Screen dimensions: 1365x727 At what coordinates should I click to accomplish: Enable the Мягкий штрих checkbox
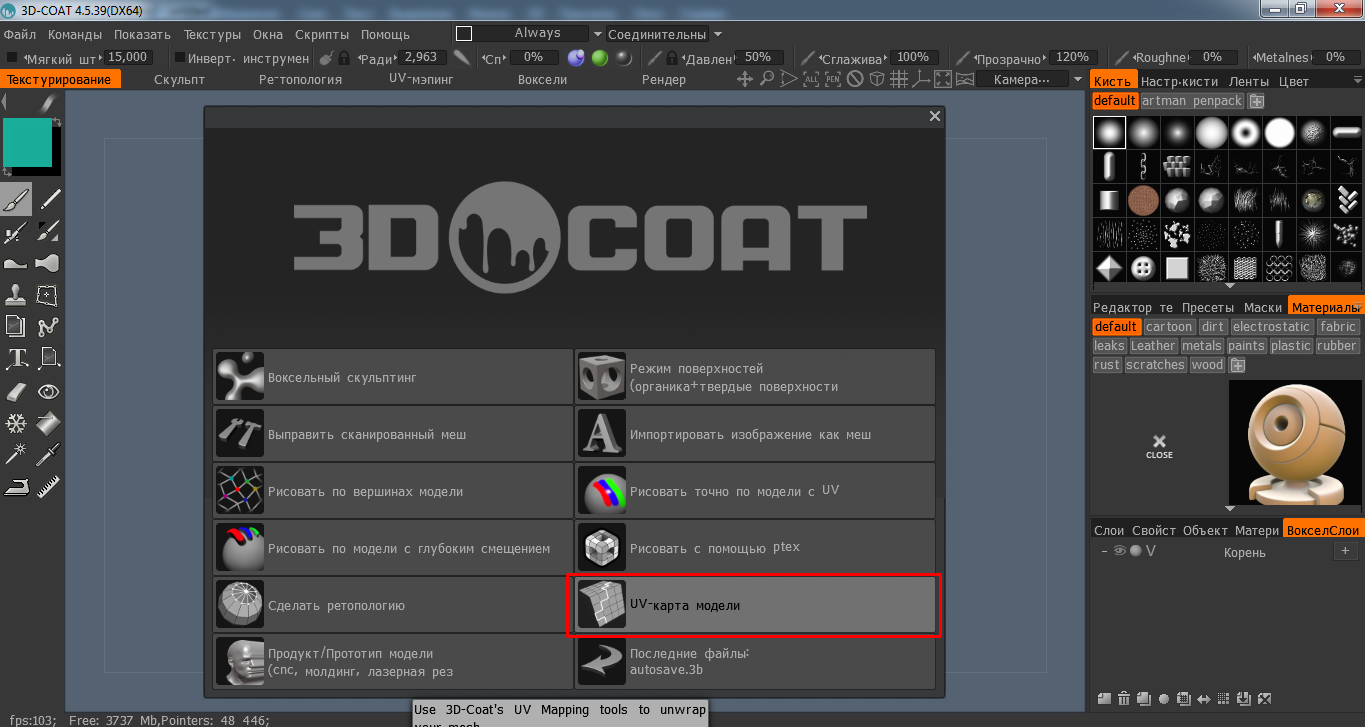[x=12, y=58]
